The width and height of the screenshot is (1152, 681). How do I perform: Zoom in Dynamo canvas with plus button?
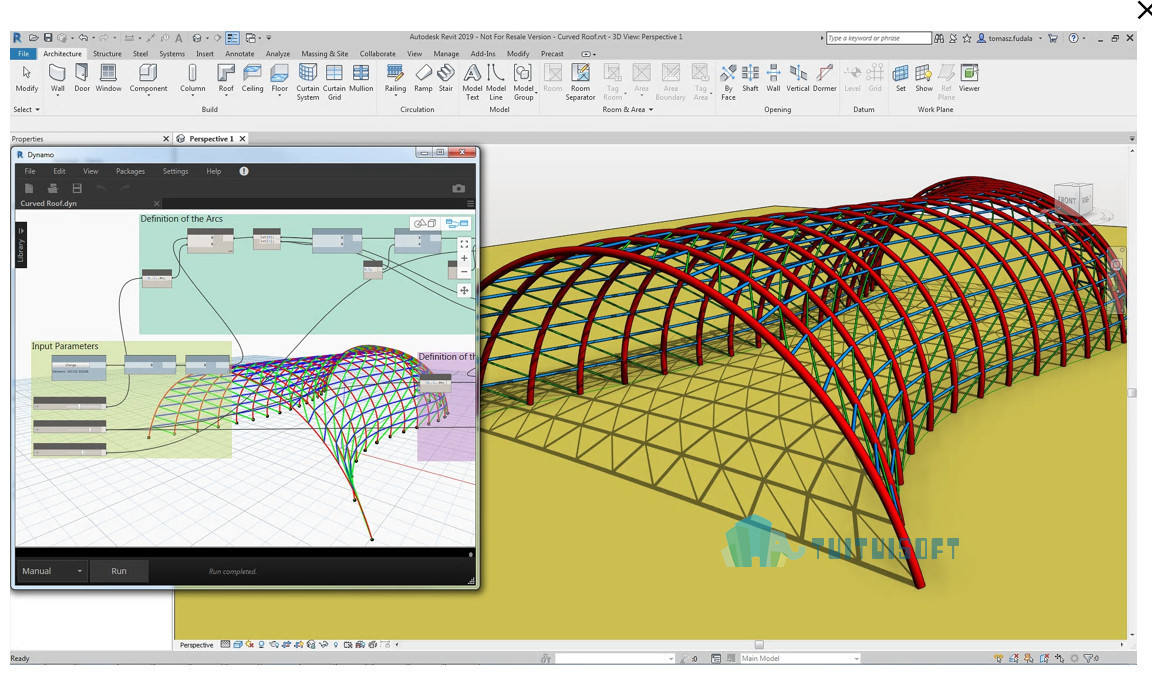[x=464, y=258]
